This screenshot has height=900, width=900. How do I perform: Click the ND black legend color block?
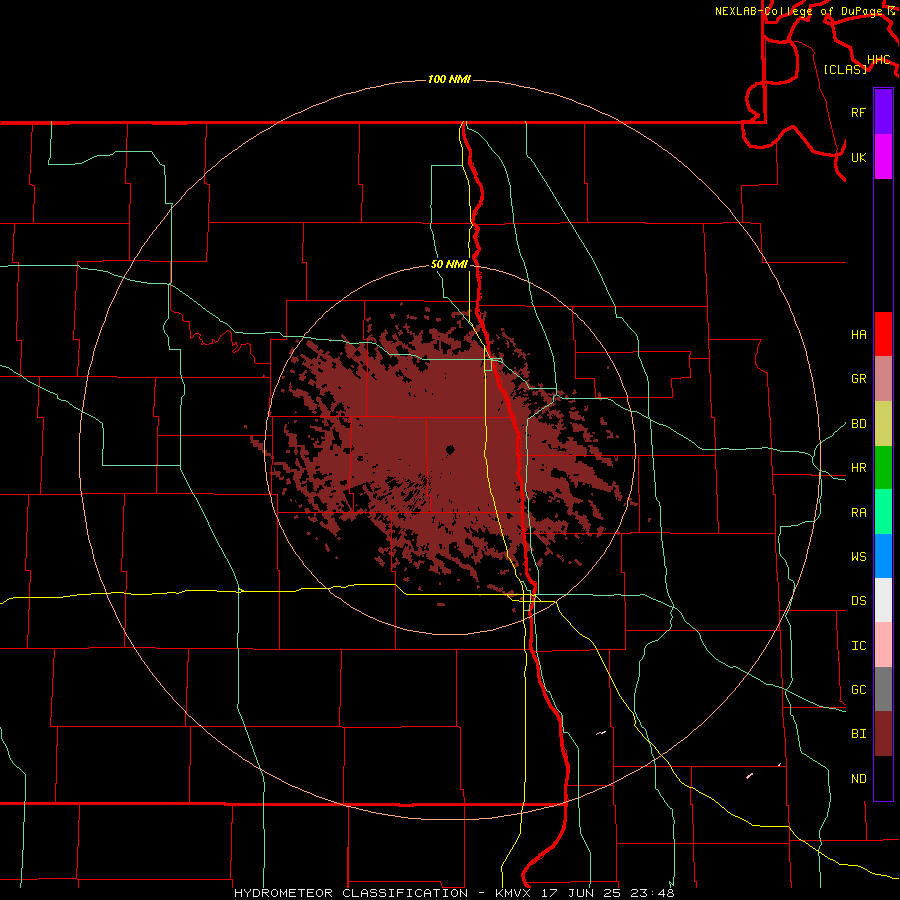tap(883, 778)
